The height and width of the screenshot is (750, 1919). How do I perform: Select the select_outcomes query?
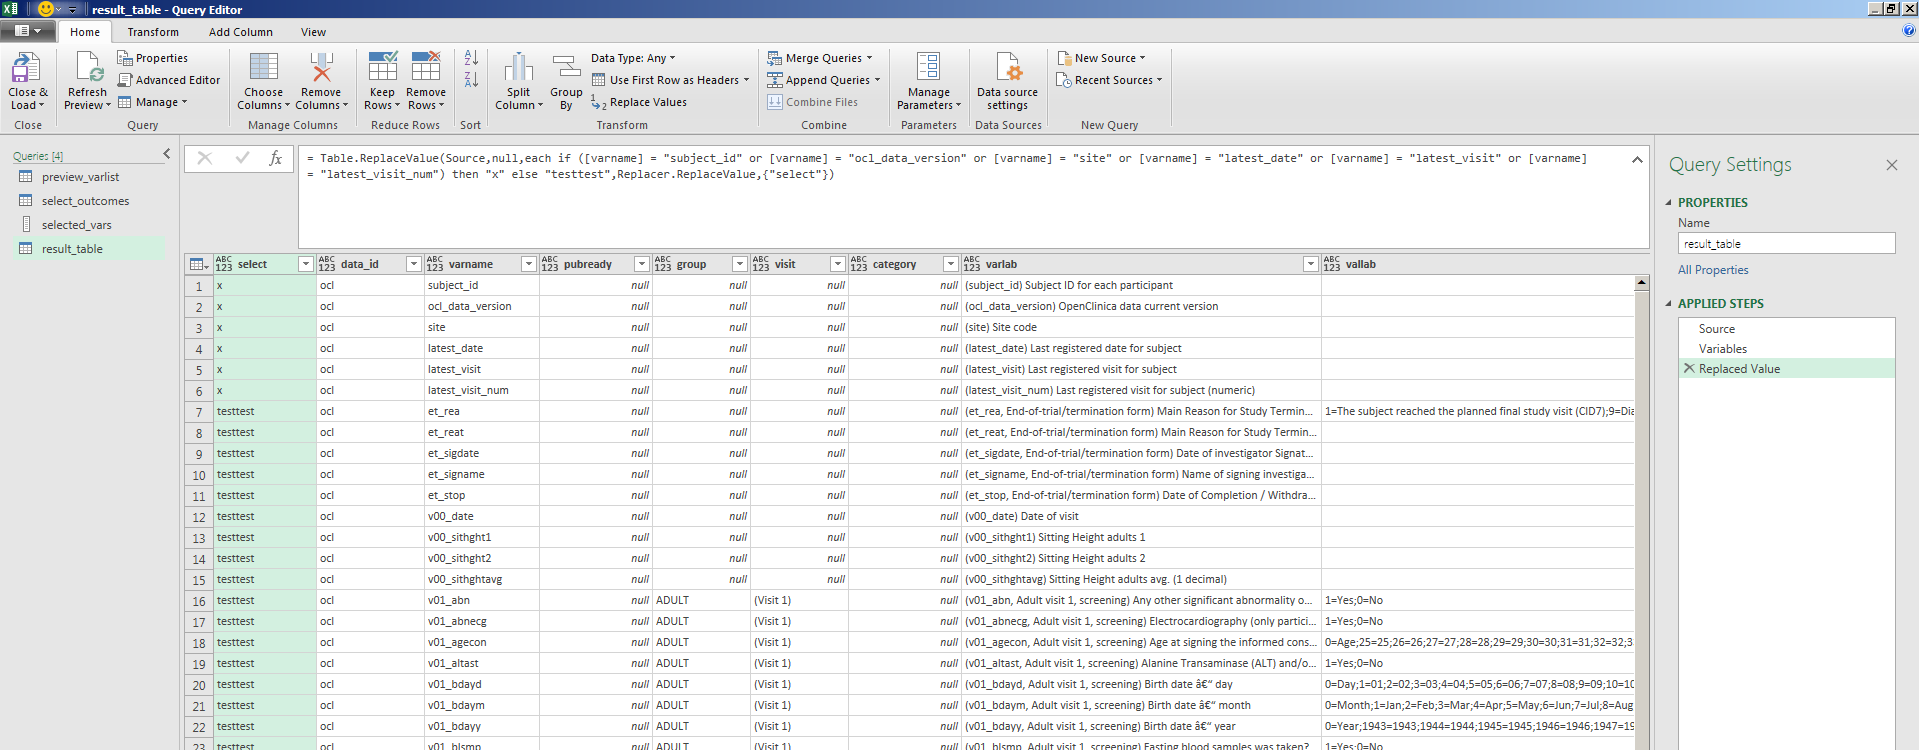pyautogui.click(x=85, y=201)
